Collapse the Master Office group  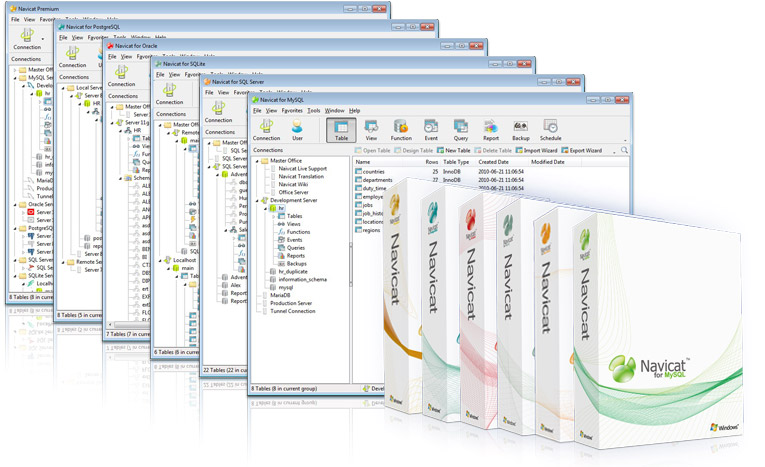[x=257, y=161]
